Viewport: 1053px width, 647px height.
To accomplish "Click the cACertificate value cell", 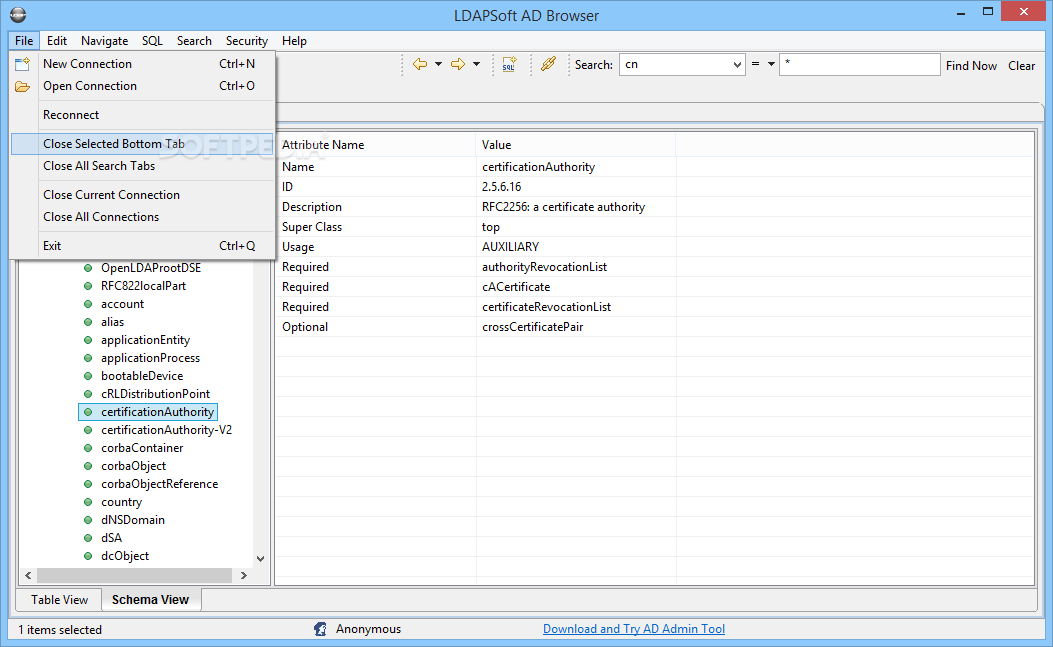I will [x=516, y=287].
